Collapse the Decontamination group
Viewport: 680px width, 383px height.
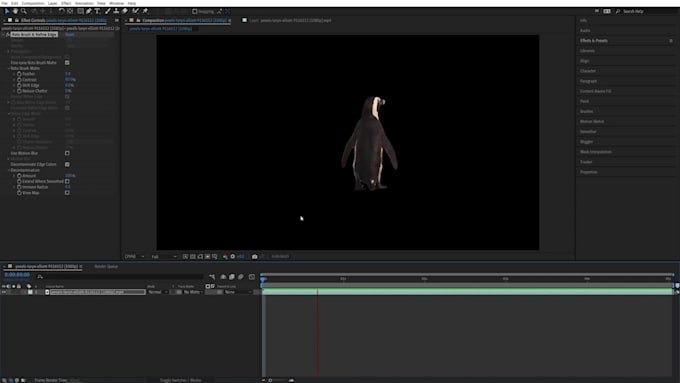[x=8, y=170]
